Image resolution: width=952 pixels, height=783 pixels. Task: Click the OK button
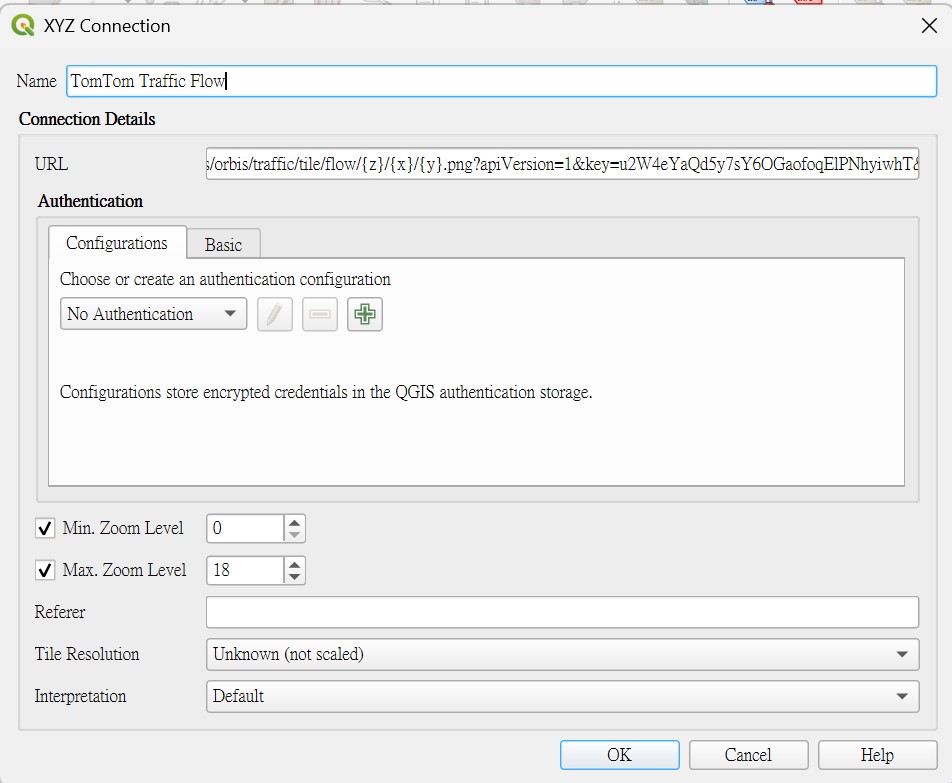point(619,754)
